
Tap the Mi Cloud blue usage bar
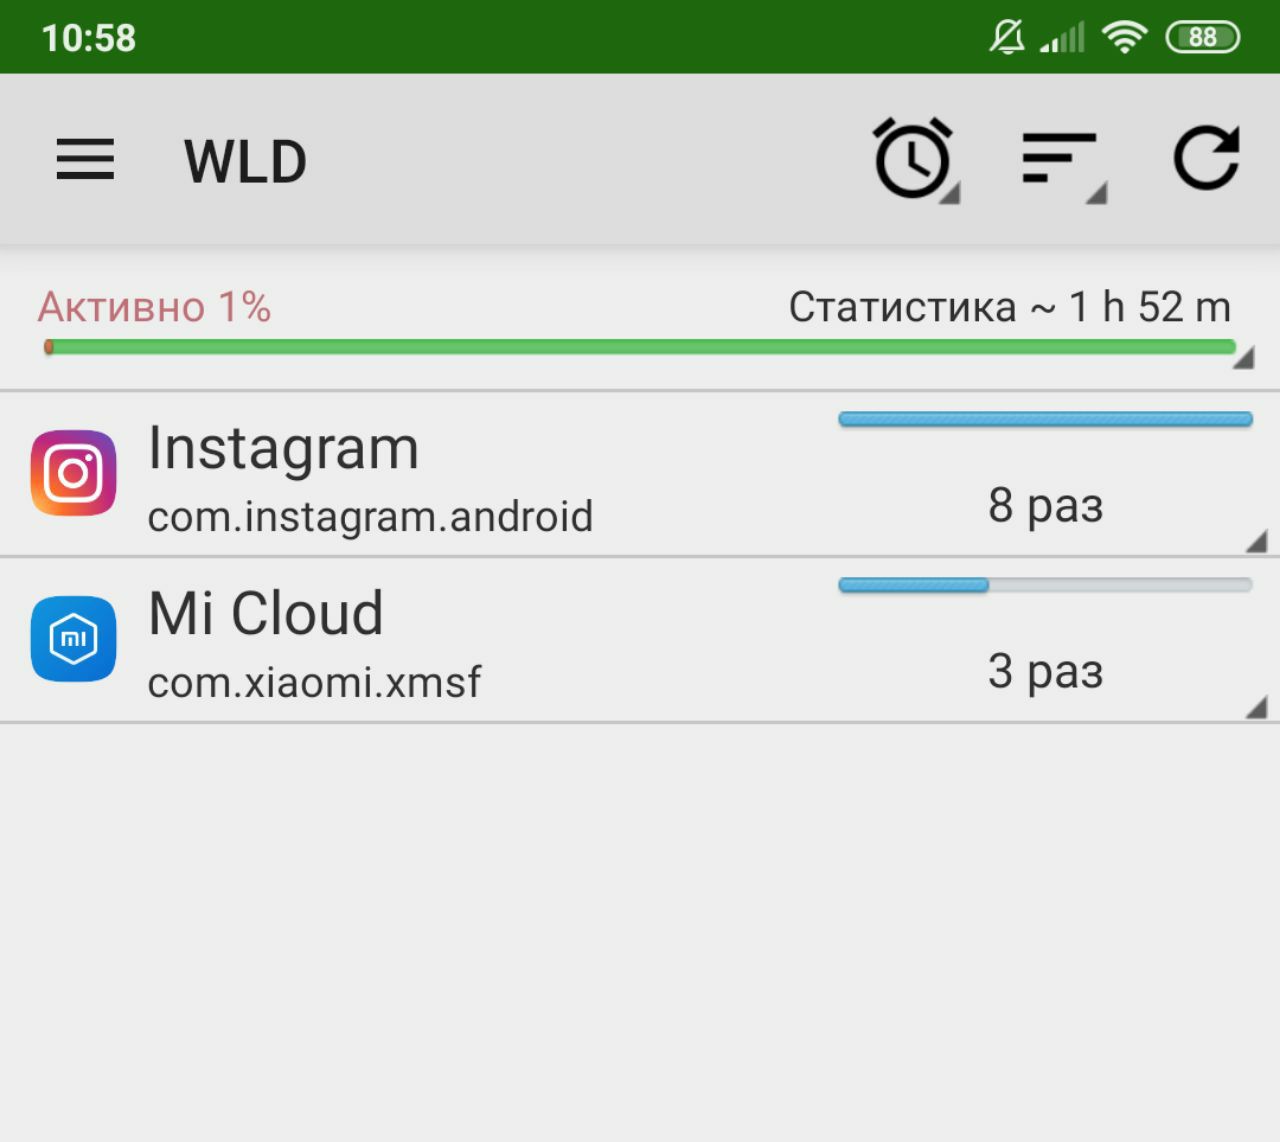[x=1045, y=585]
